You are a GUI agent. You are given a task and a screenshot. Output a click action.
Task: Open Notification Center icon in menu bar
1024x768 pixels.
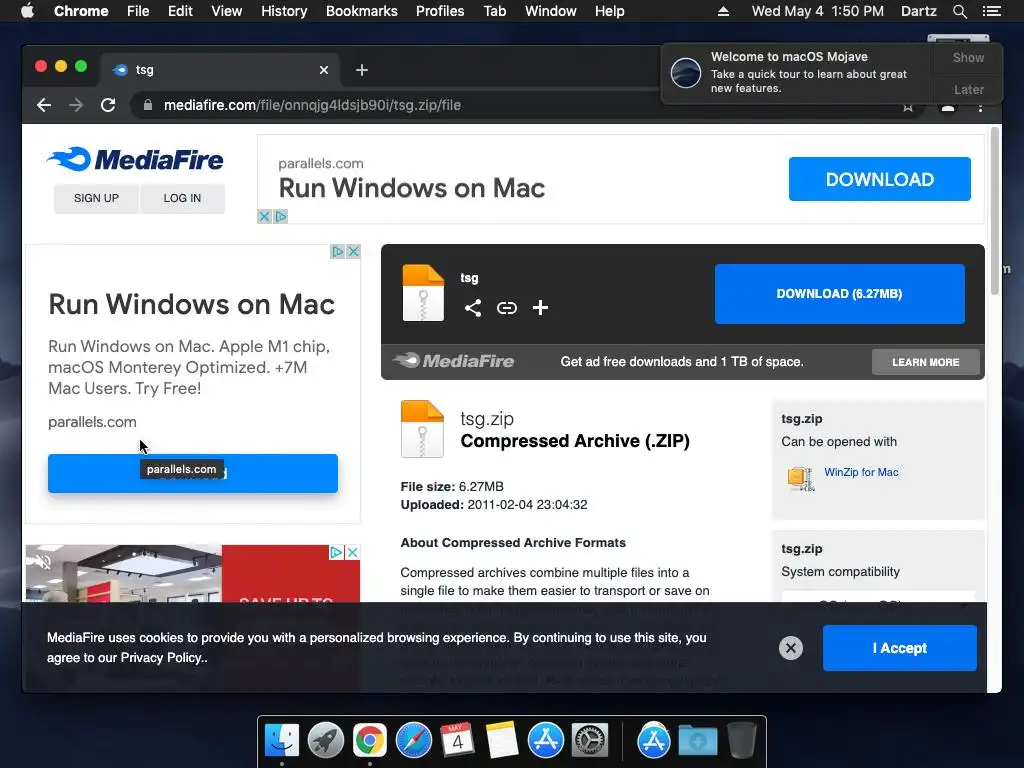click(991, 11)
